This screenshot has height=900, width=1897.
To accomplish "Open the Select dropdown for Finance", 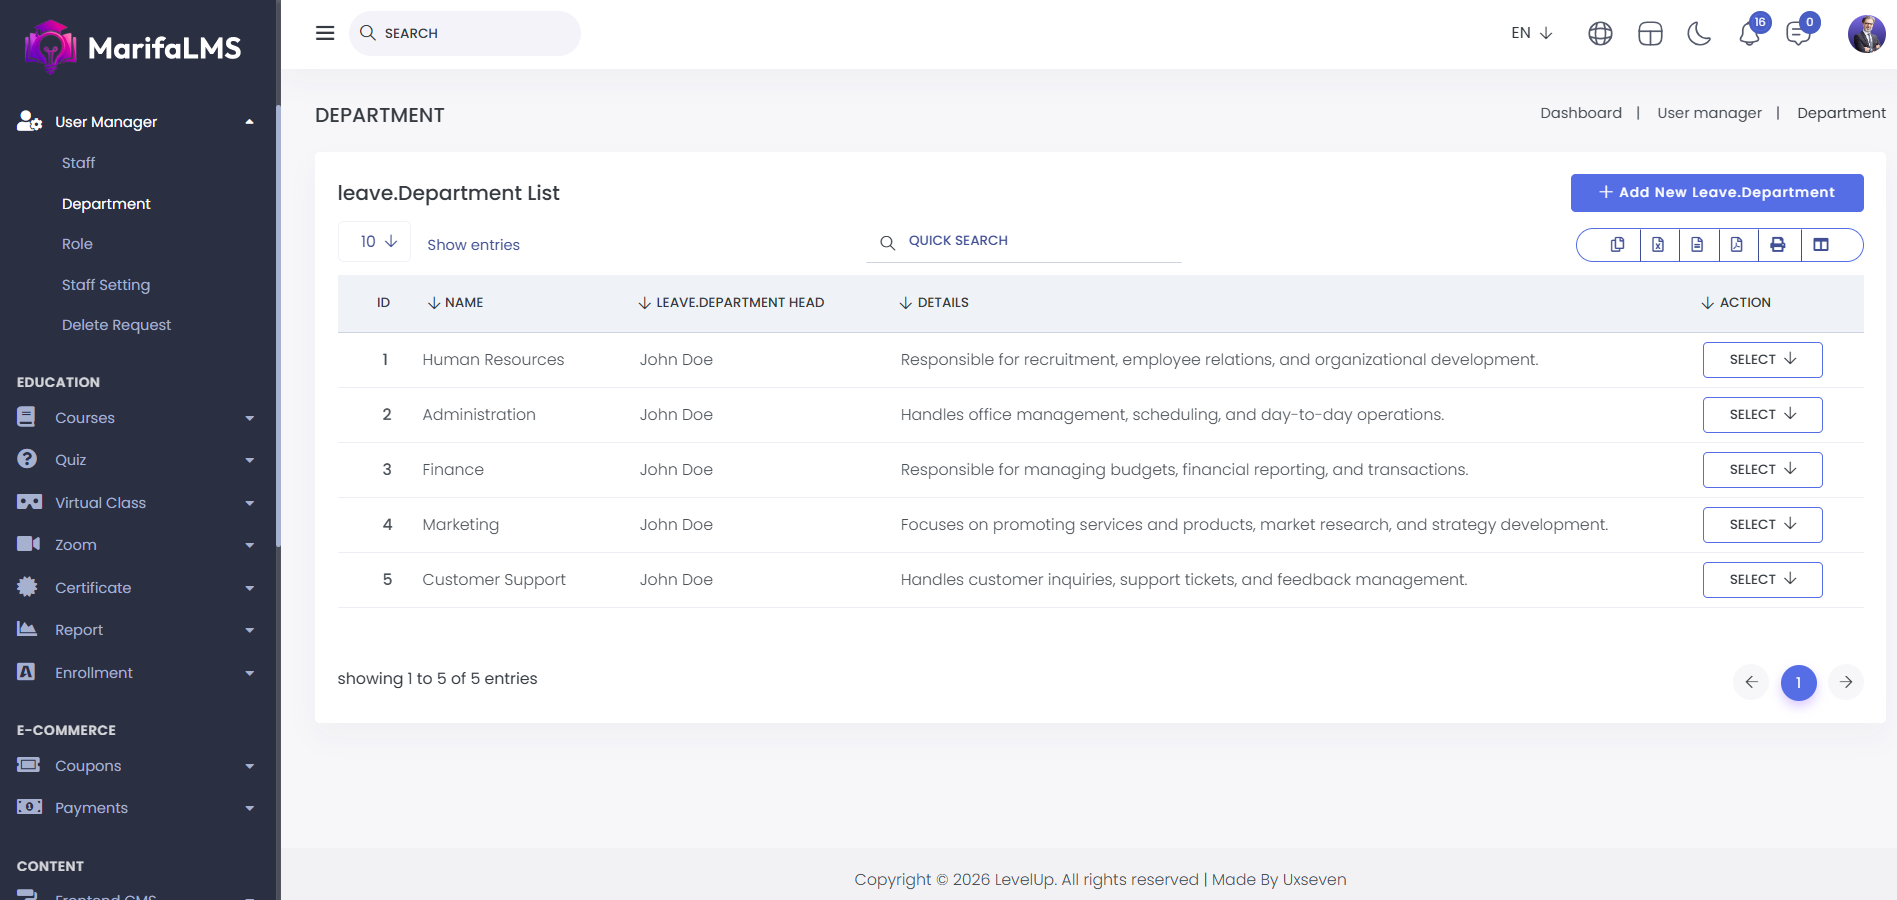I will tap(1762, 470).
